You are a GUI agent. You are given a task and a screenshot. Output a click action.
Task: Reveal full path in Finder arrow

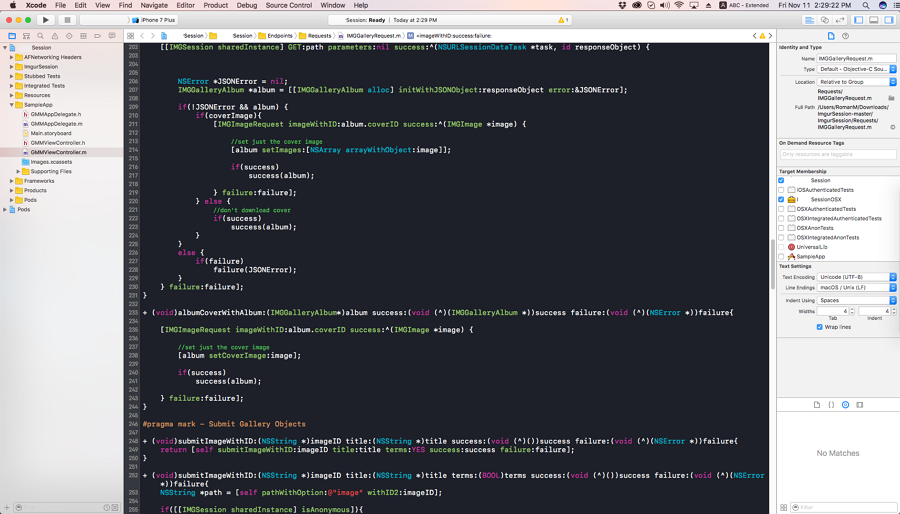click(893, 127)
